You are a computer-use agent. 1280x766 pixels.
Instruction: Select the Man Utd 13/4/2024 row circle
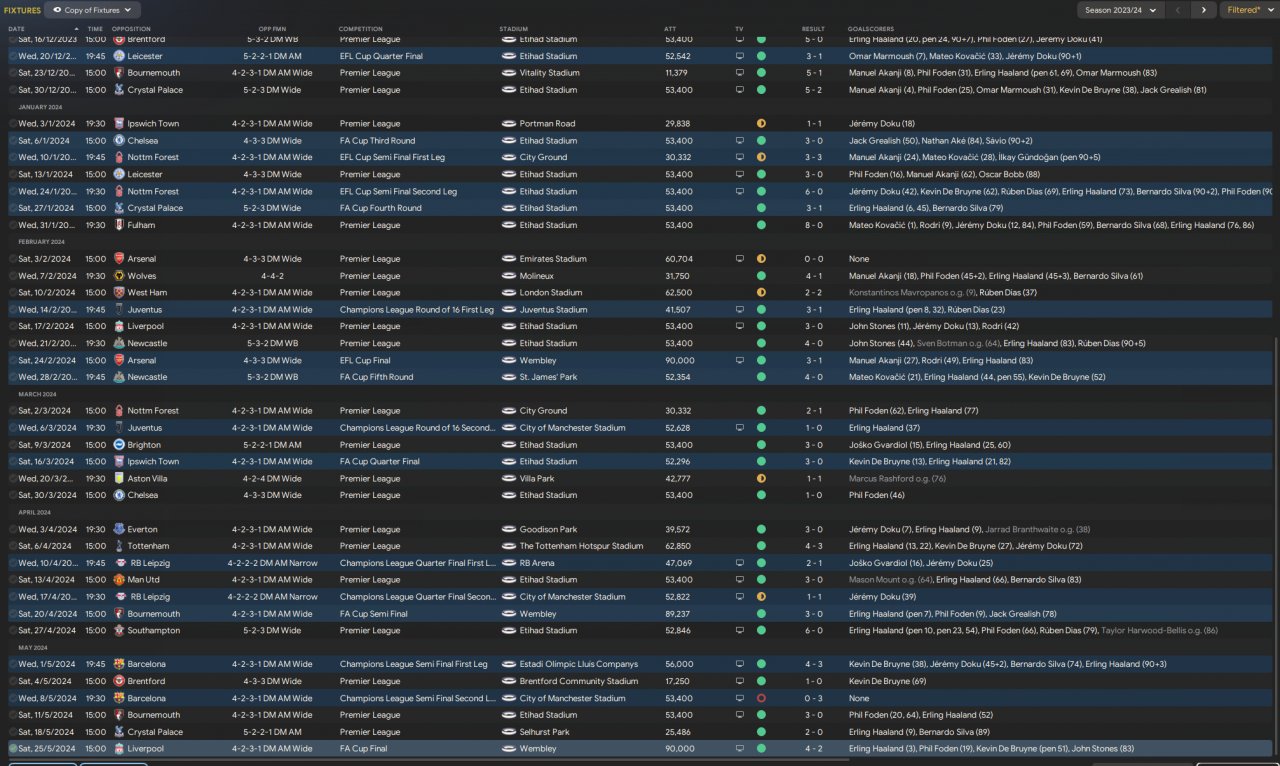(13, 580)
